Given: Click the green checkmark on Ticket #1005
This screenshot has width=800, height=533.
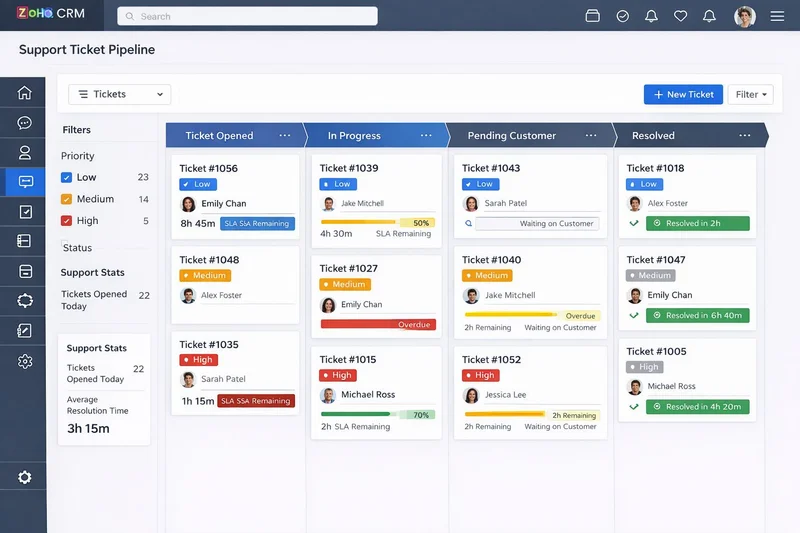Looking at the screenshot, I should pos(634,407).
